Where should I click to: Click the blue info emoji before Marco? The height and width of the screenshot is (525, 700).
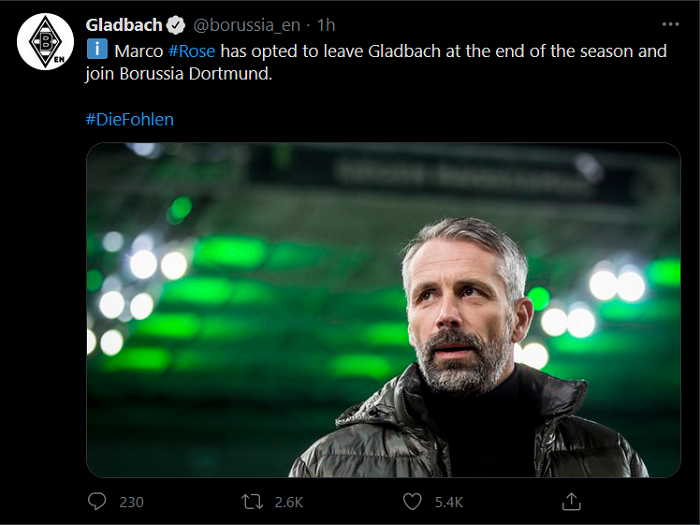coord(97,50)
